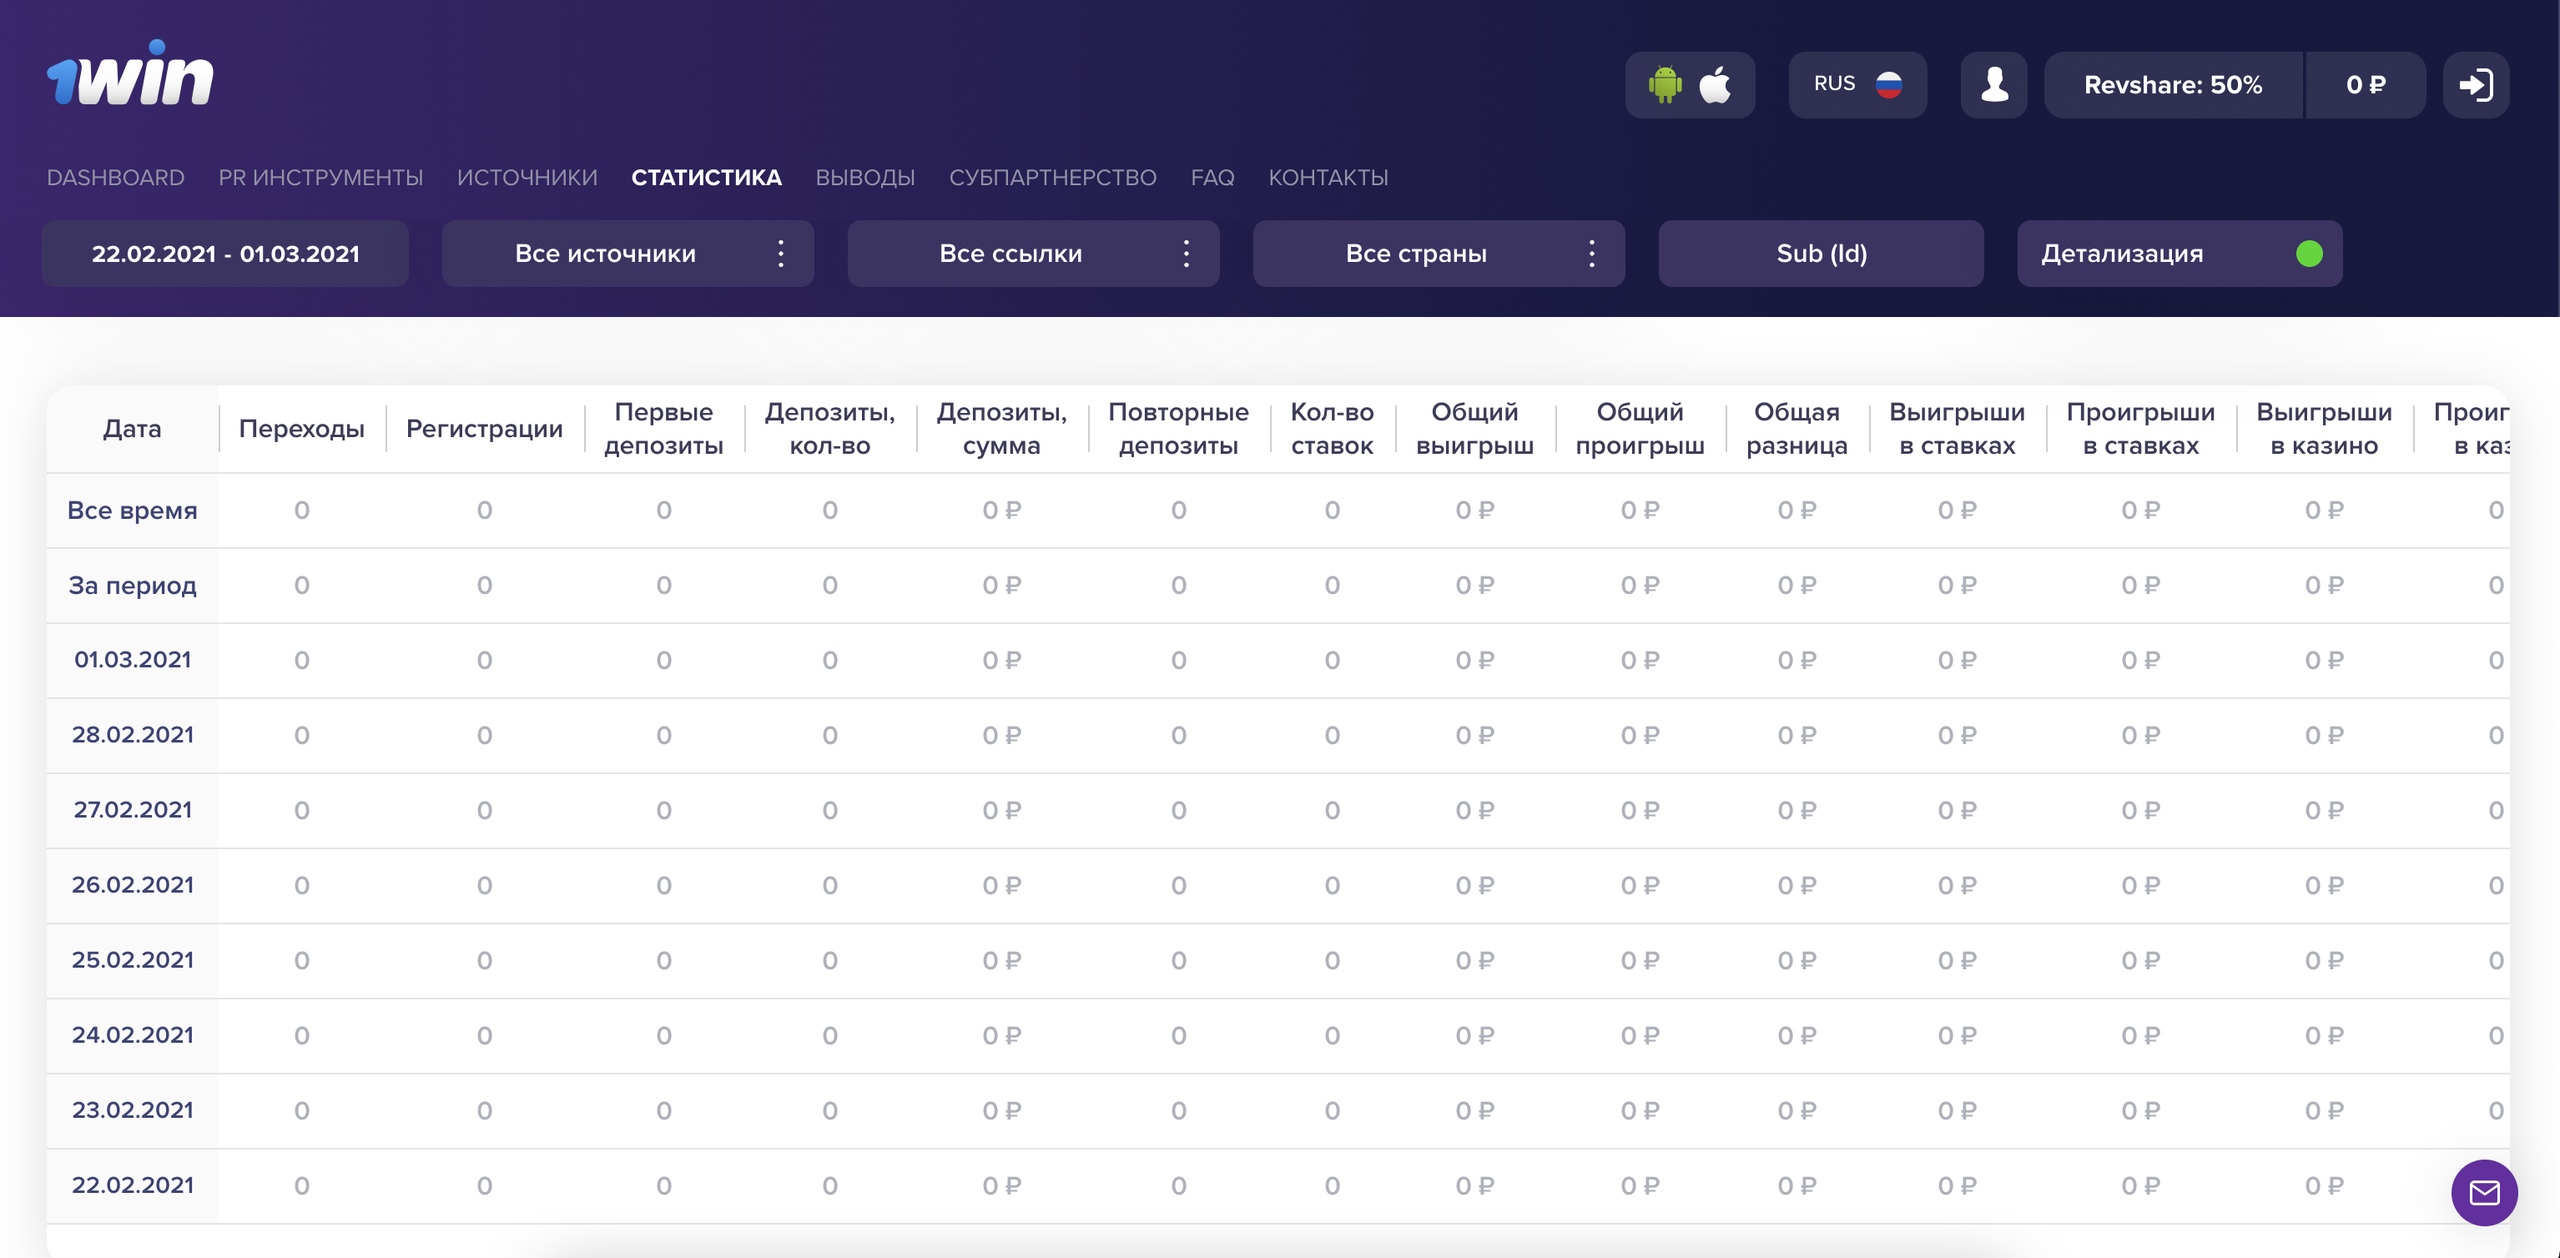The width and height of the screenshot is (2560, 1258).
Task: Open three-dot menu on Все источники
Action: point(781,254)
